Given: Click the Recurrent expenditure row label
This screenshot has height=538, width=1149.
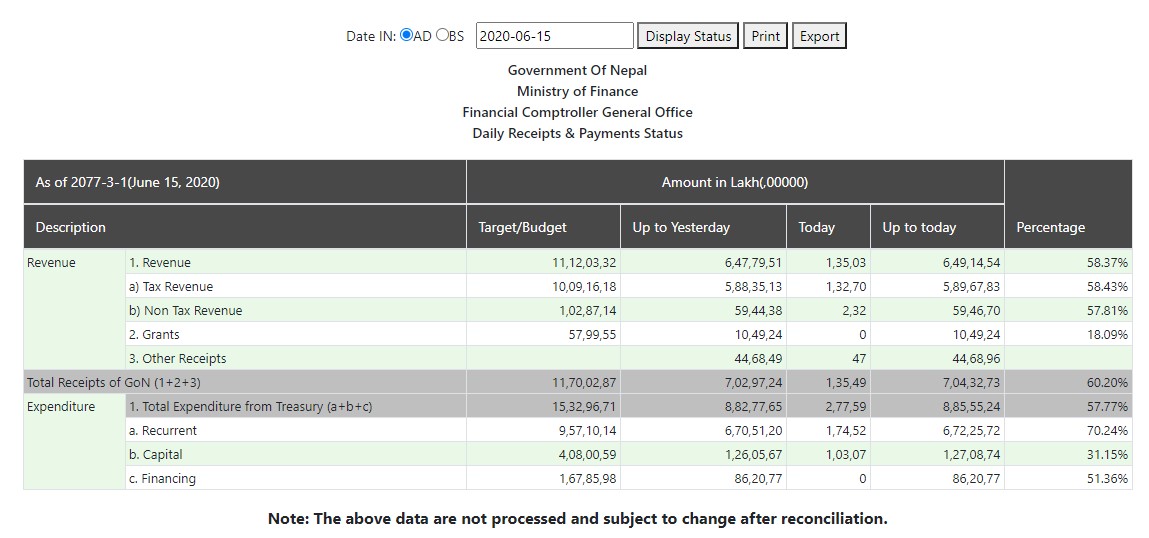Looking at the screenshot, I should pos(163,431).
